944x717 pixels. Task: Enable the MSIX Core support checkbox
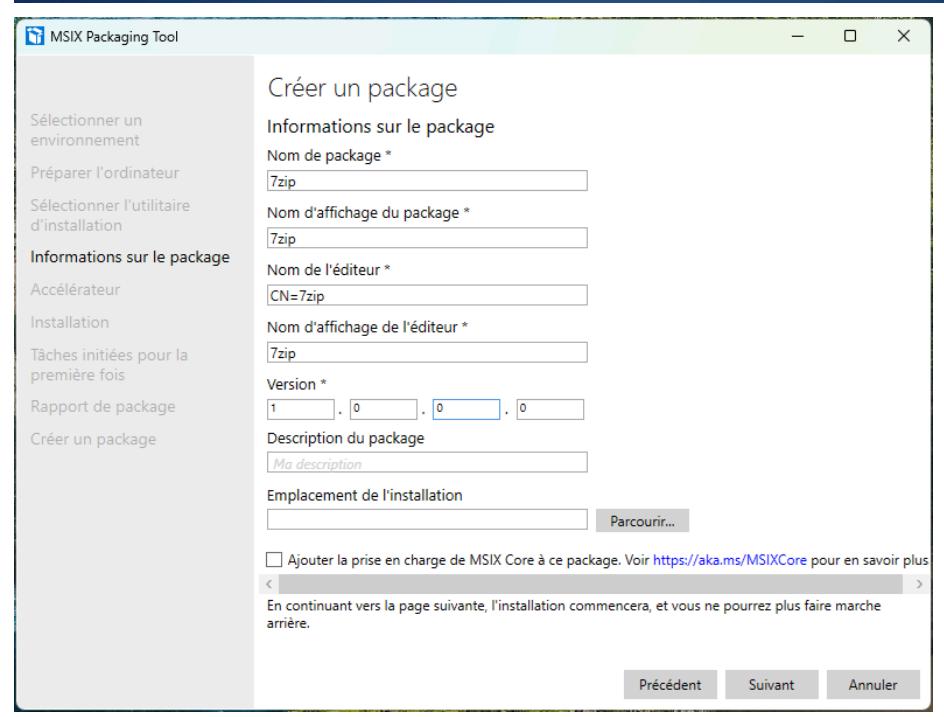click(x=274, y=560)
